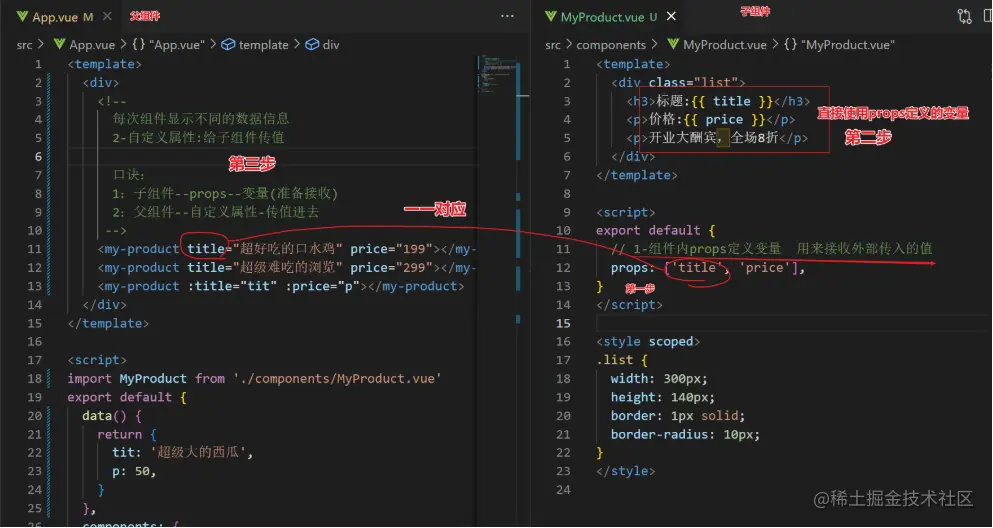
Task: Open the src breadcrumb in the MyProduct.vue pane
Action: [x=553, y=45]
